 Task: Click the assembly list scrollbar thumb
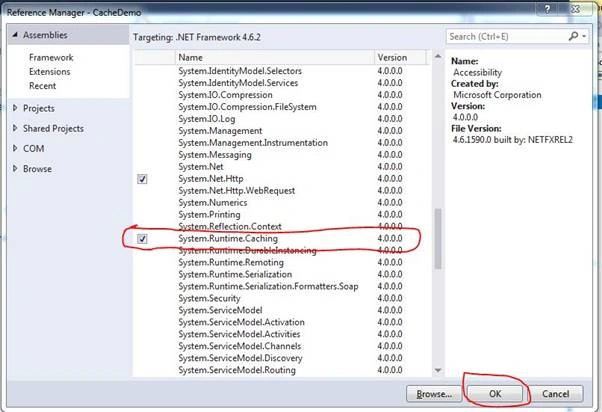438,239
